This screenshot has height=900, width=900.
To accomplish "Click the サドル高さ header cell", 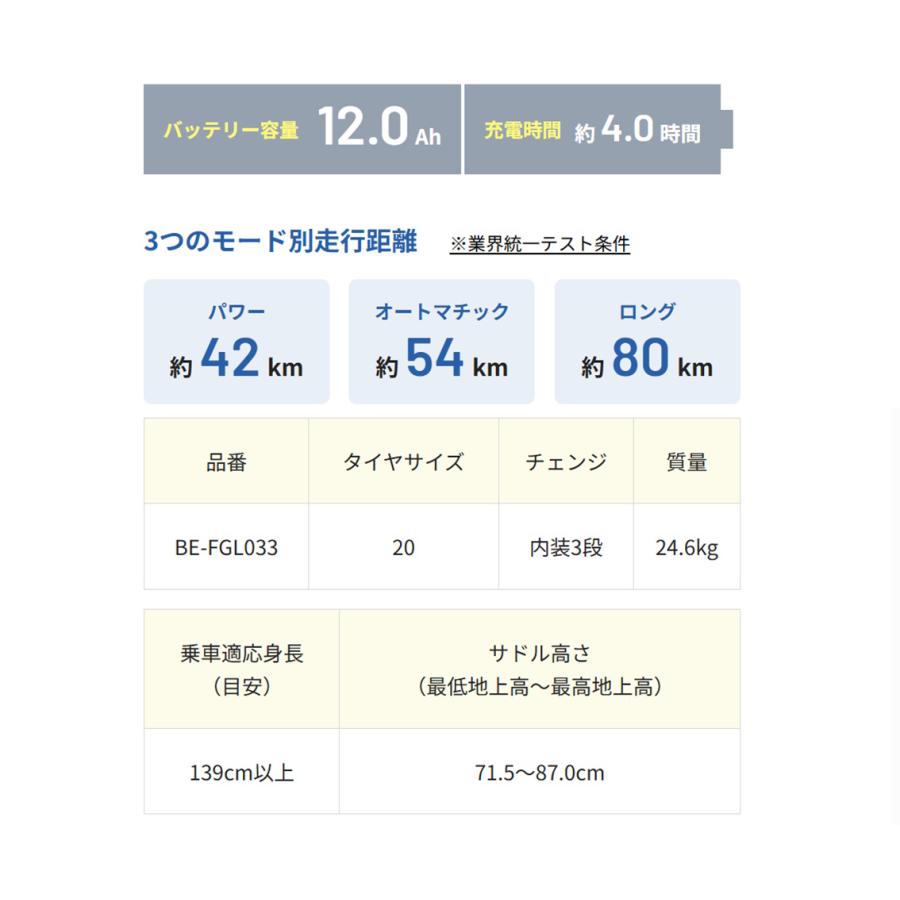I will click(540, 669).
